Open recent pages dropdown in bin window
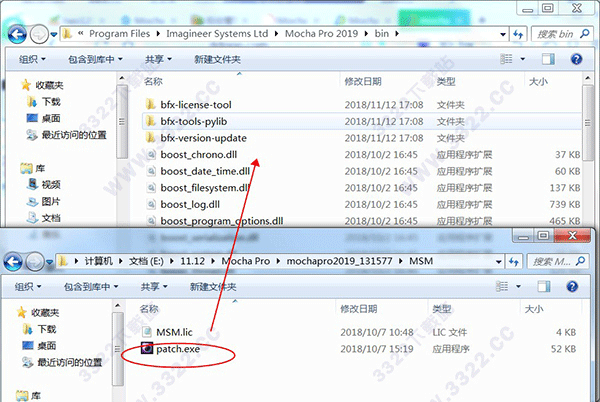 [x=54, y=35]
